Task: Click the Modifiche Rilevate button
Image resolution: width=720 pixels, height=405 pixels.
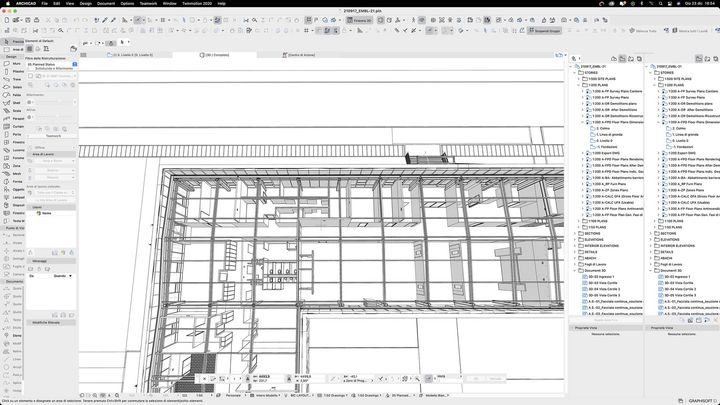Action: coord(46,323)
